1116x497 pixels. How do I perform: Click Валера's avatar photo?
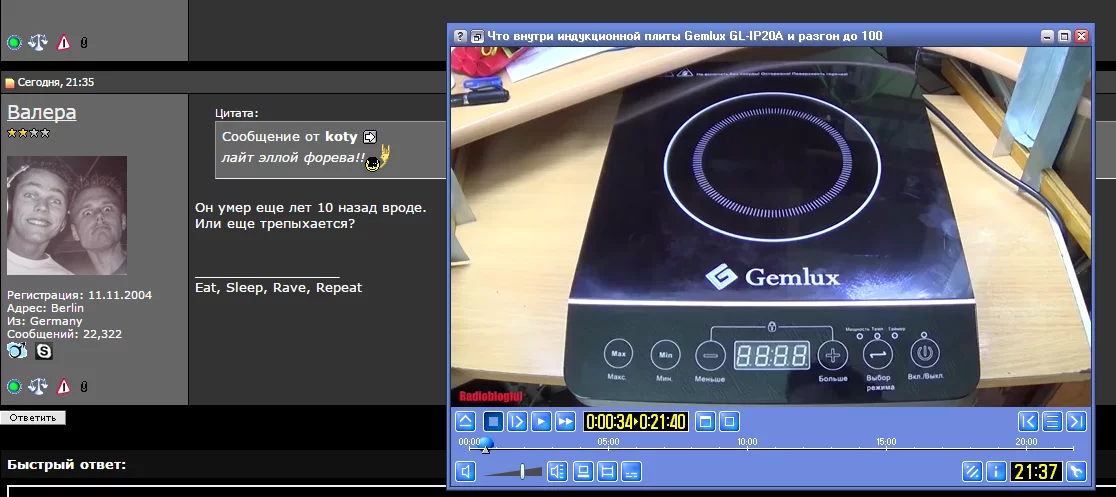click(67, 215)
